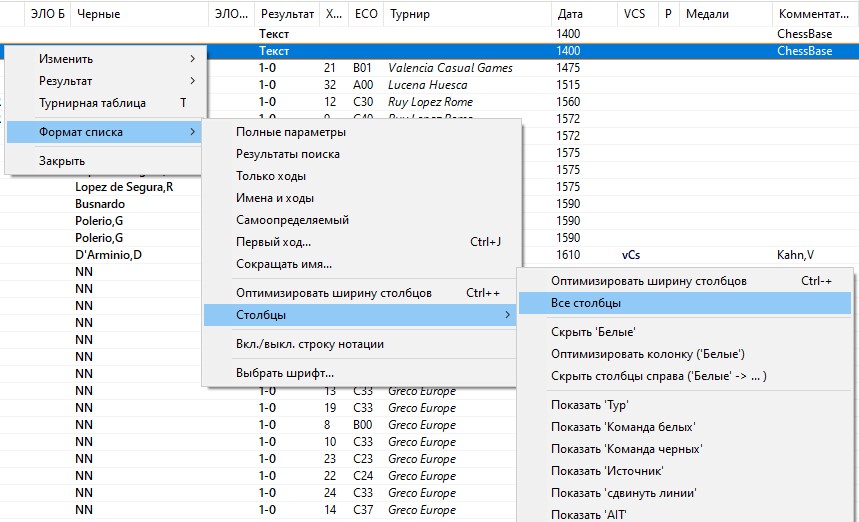
Task: Select Greco Europe row with ECO C24
Action: tap(422, 475)
